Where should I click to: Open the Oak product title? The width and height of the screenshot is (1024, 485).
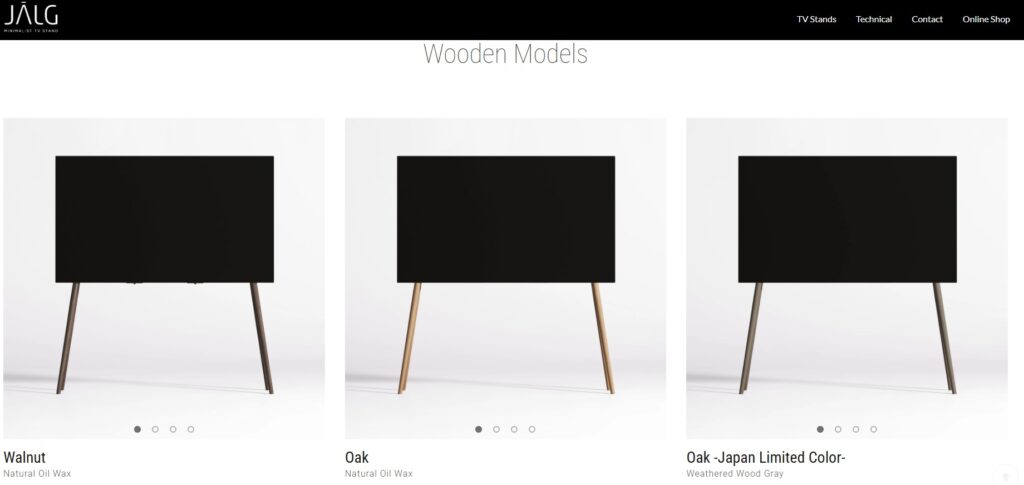357,458
